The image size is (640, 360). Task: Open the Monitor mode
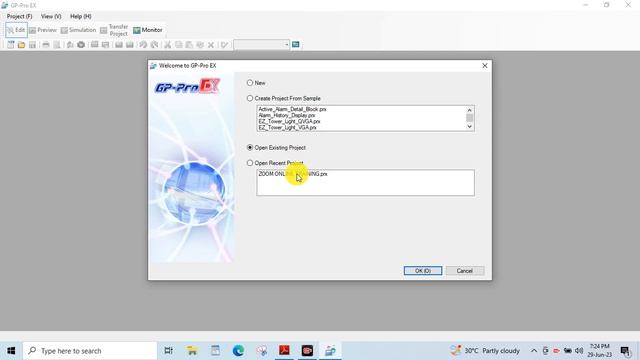pyautogui.click(x=148, y=30)
